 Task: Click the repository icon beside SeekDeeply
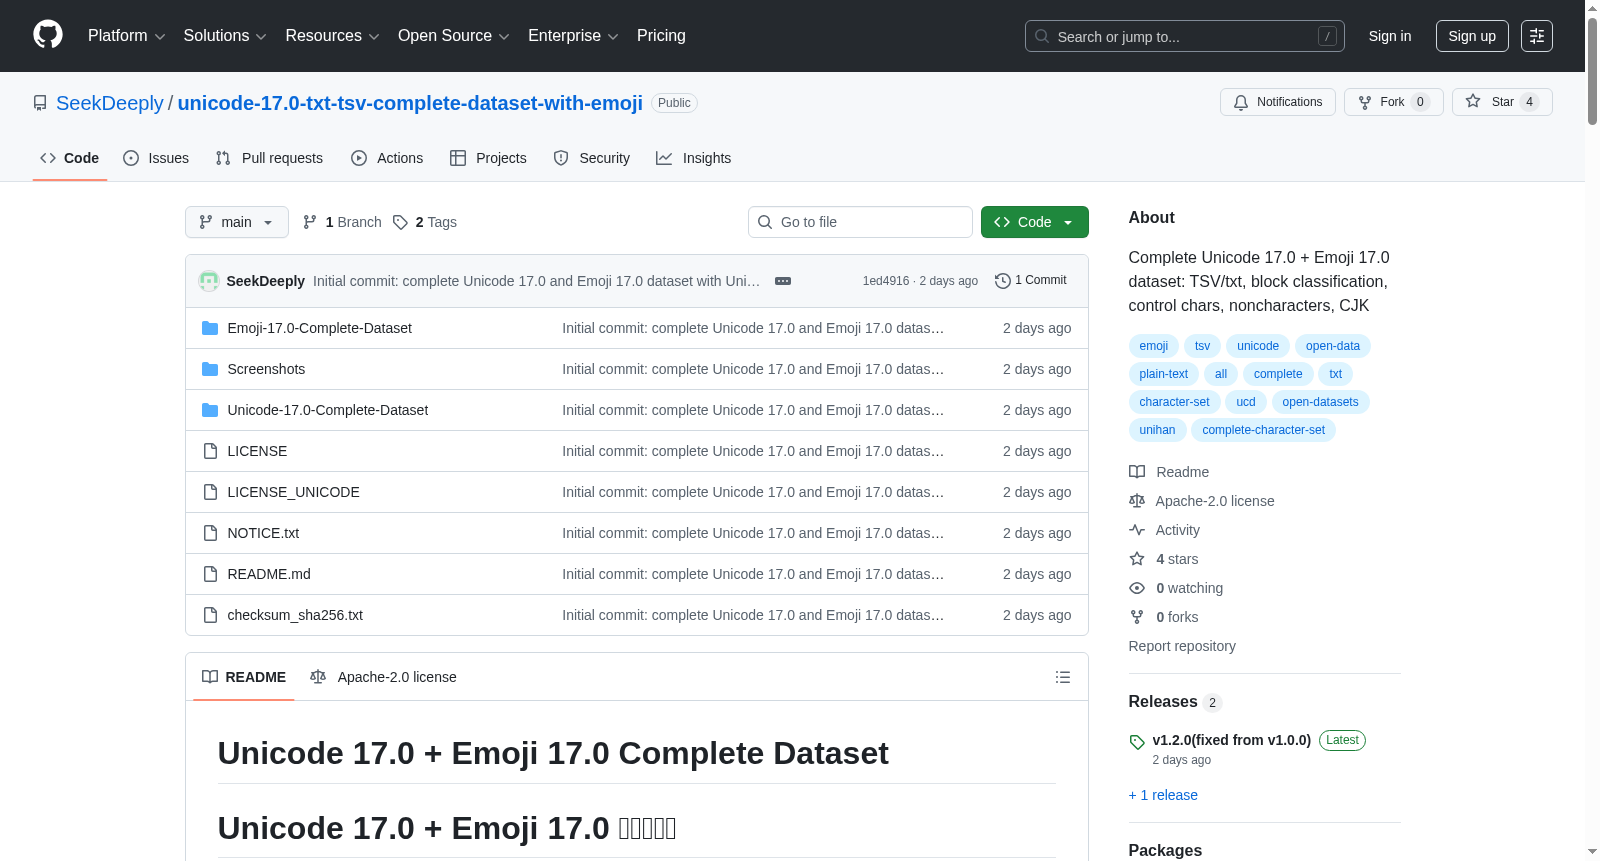tap(40, 103)
